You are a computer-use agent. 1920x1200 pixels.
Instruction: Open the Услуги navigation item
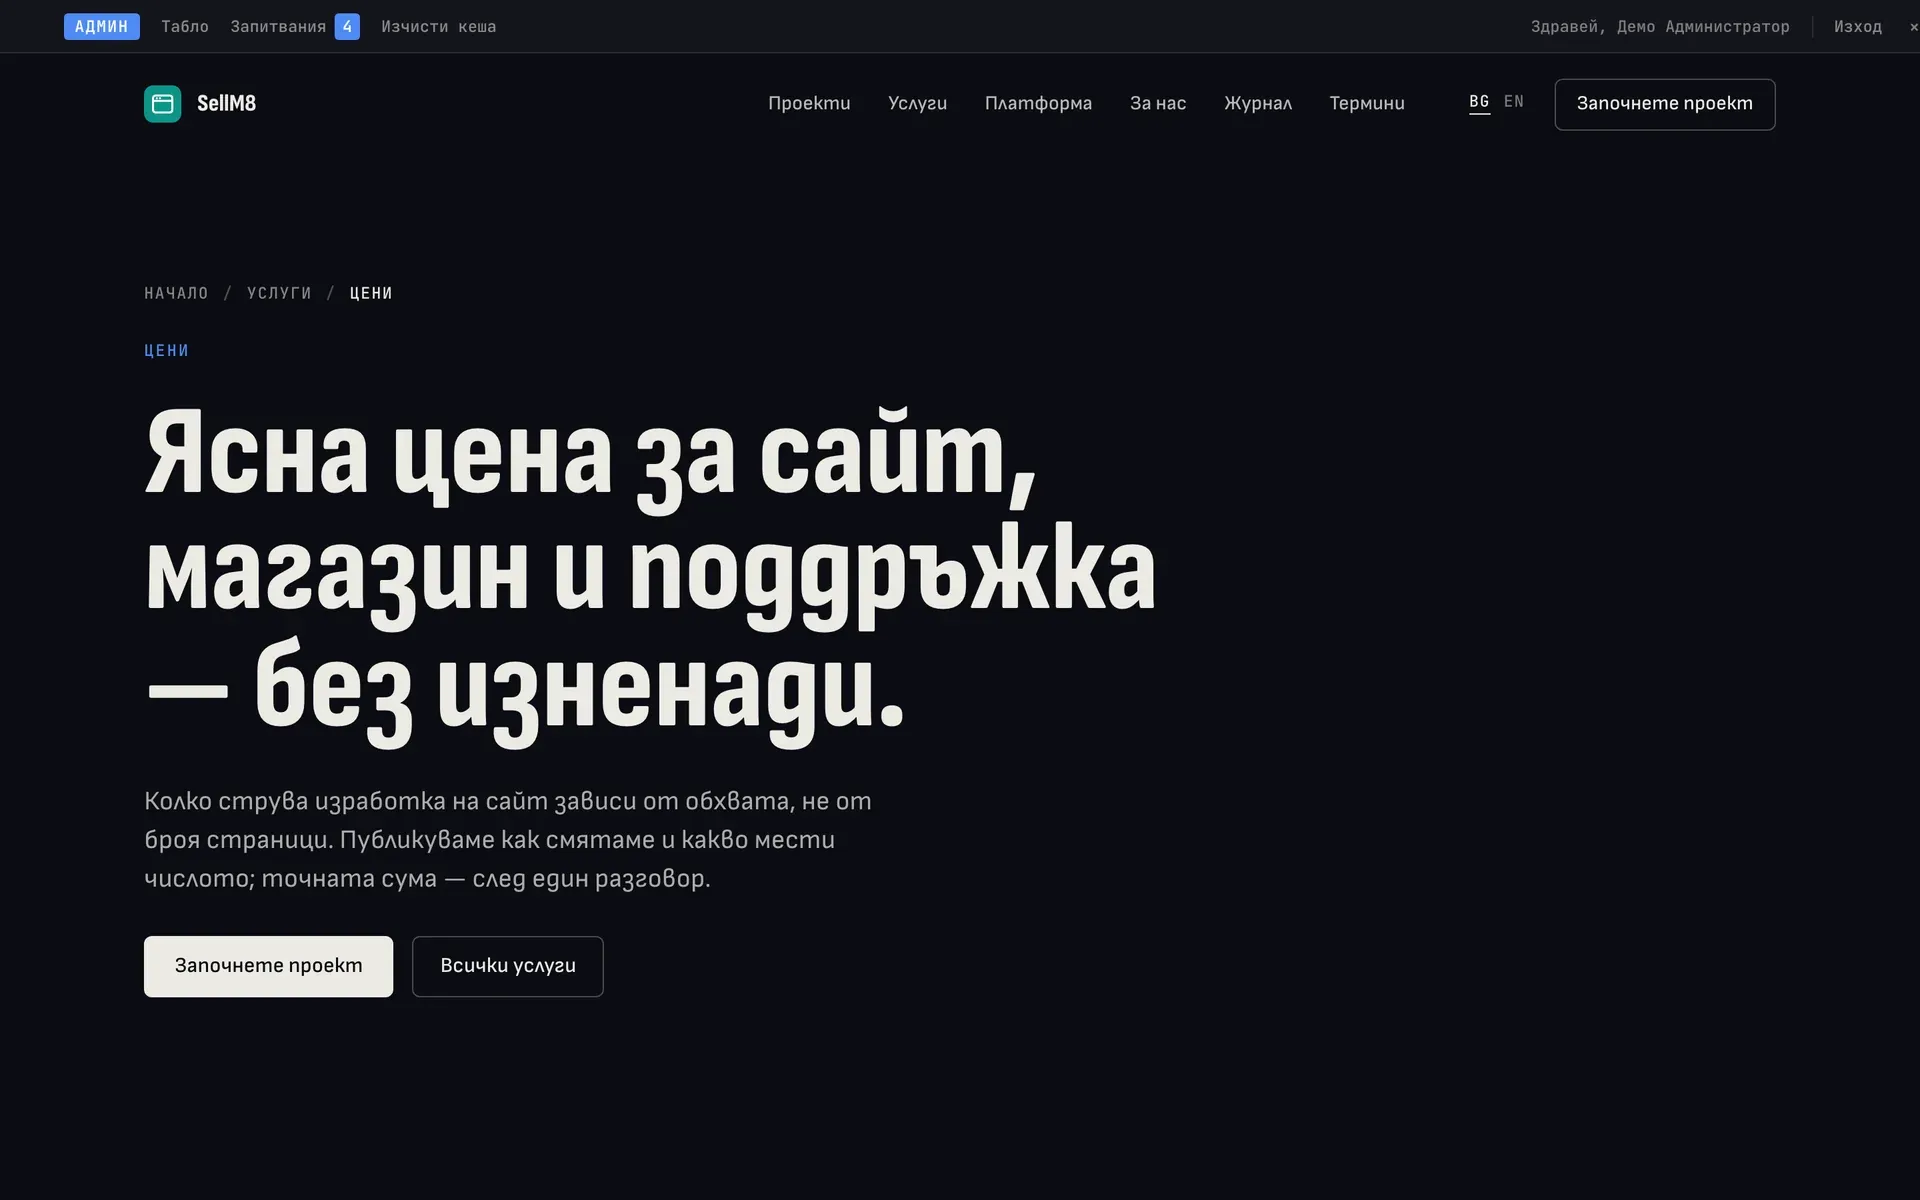click(x=917, y=104)
